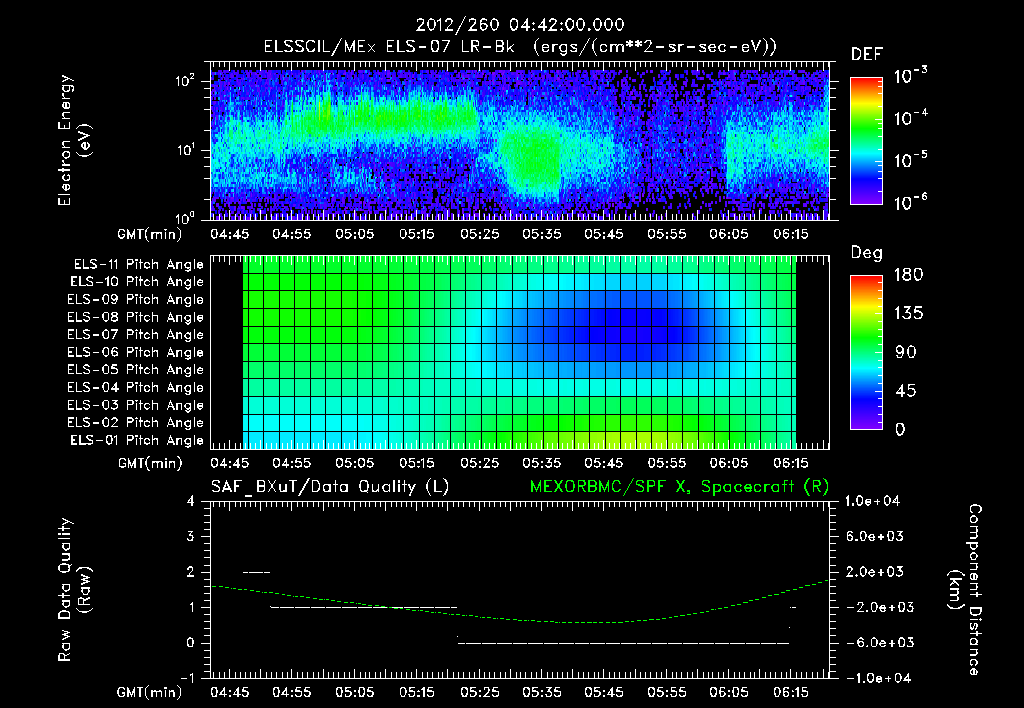Click the 45 tick on Deg colorbar
1024x708 pixels.
pyautogui.click(x=905, y=391)
